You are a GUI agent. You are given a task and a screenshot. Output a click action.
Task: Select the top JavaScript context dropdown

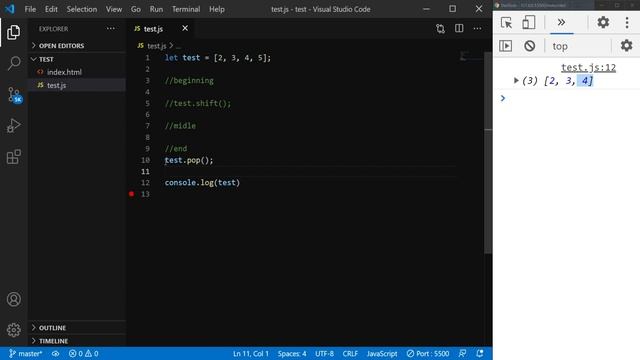tap(560, 46)
